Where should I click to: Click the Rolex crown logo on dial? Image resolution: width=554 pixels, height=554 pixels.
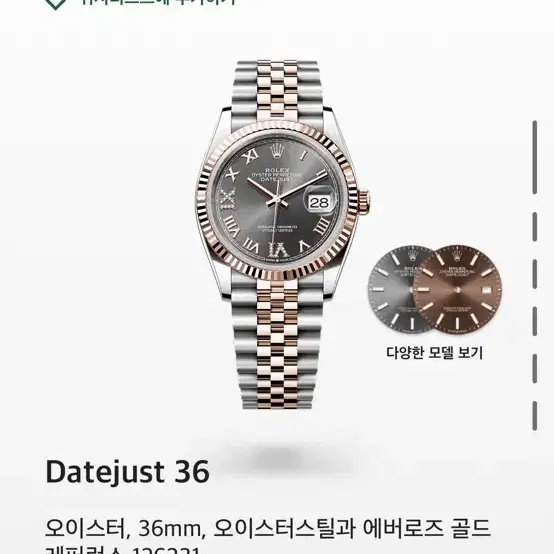[277, 151]
